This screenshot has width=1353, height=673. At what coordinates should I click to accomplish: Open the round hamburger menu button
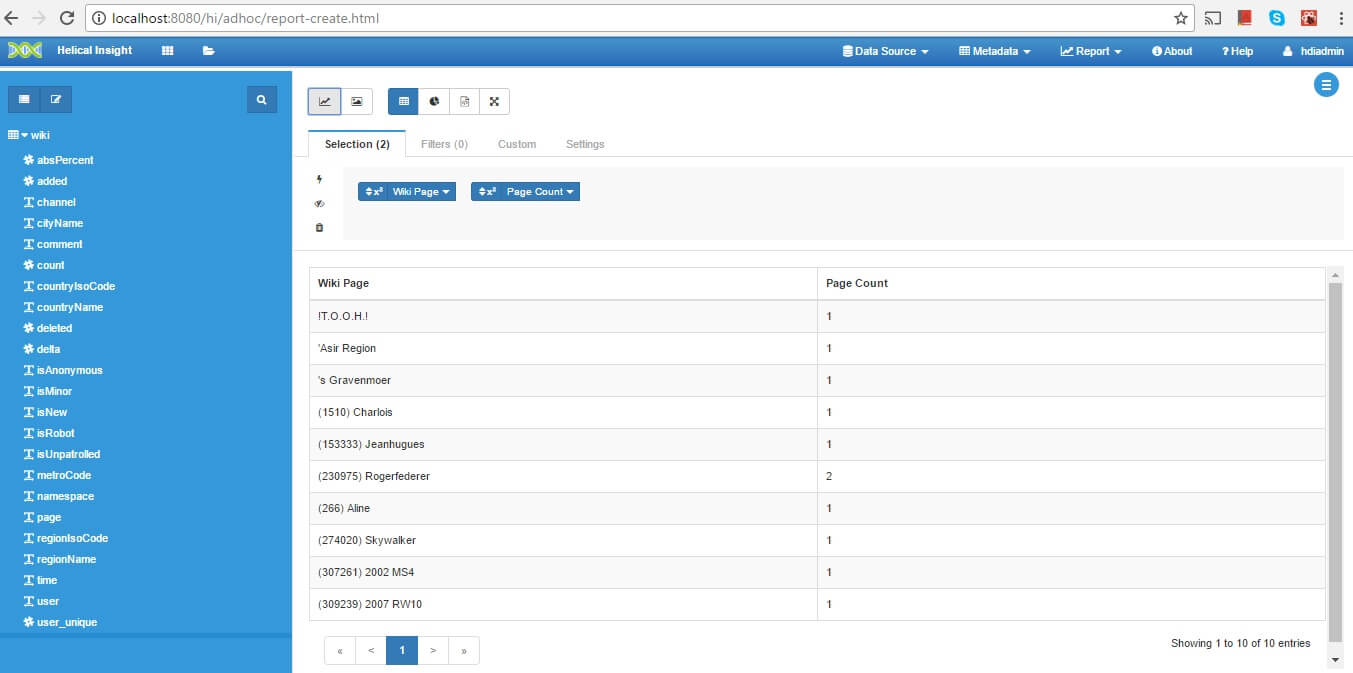coord(1326,85)
